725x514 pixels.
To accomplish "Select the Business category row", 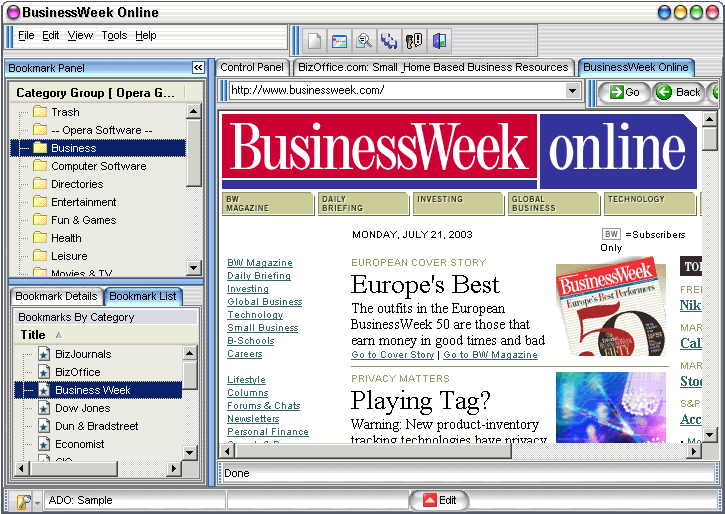I will click(98, 148).
